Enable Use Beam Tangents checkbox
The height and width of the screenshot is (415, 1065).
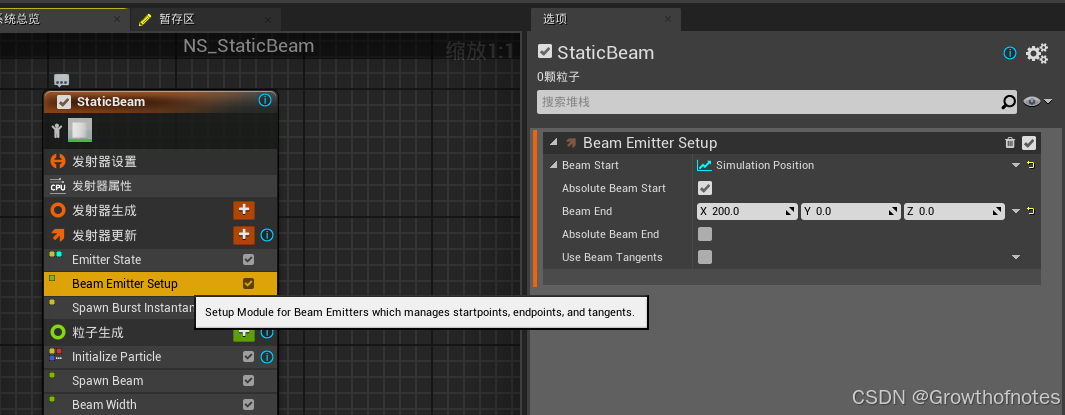pos(705,257)
